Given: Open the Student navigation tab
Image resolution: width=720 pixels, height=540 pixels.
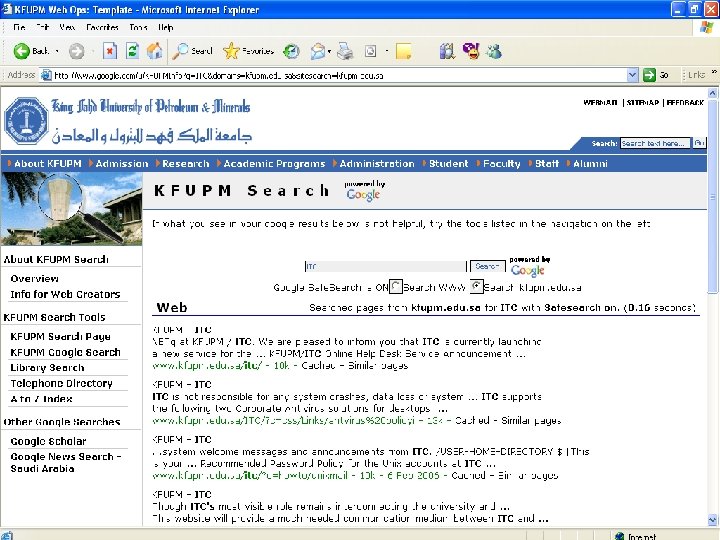Looking at the screenshot, I should pos(448,163).
